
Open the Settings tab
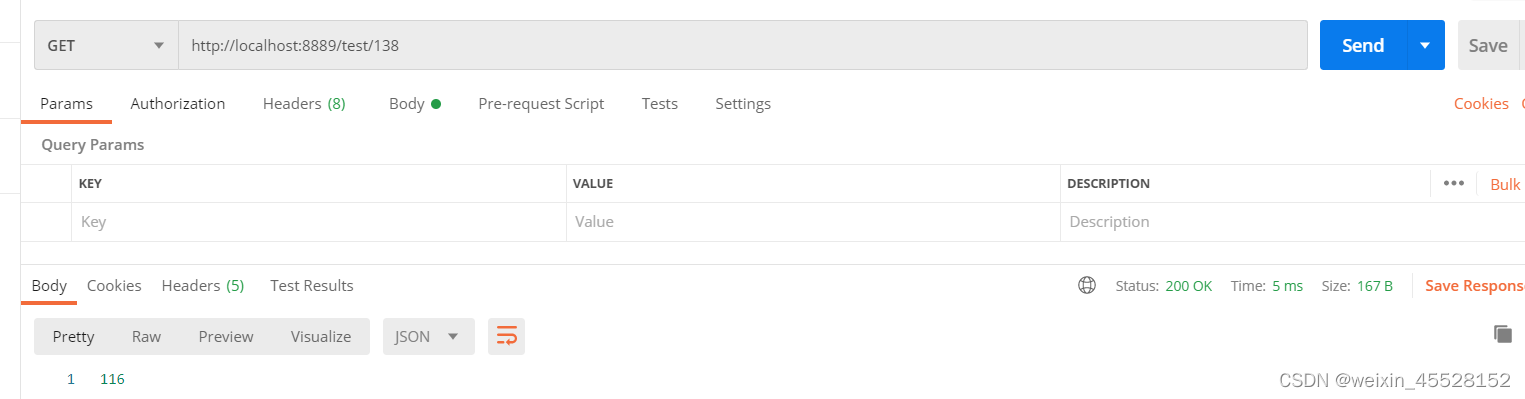coord(743,104)
